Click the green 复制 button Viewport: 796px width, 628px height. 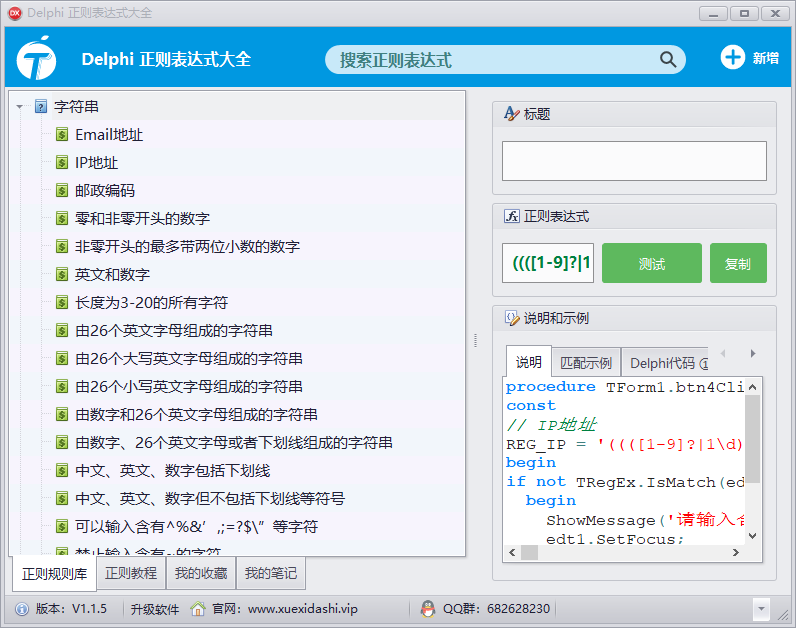(x=738, y=263)
